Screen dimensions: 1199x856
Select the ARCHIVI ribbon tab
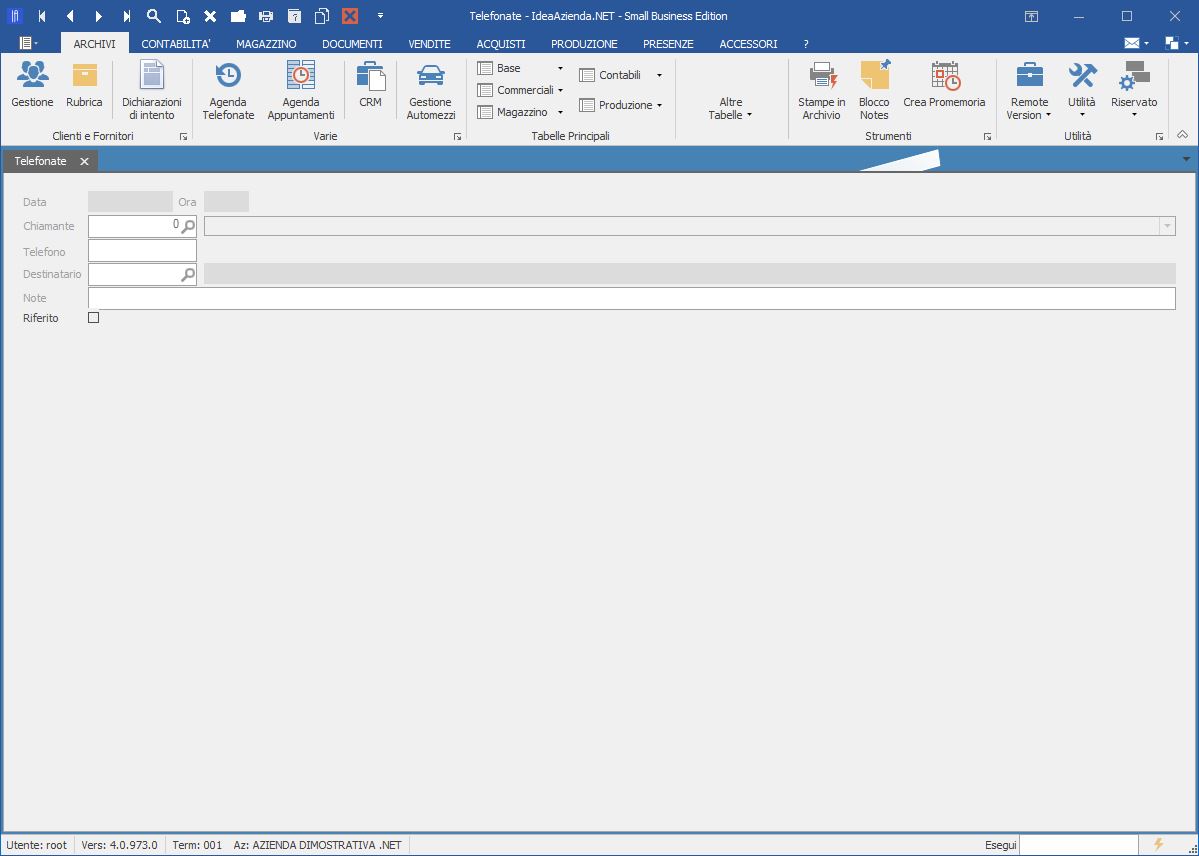95,44
